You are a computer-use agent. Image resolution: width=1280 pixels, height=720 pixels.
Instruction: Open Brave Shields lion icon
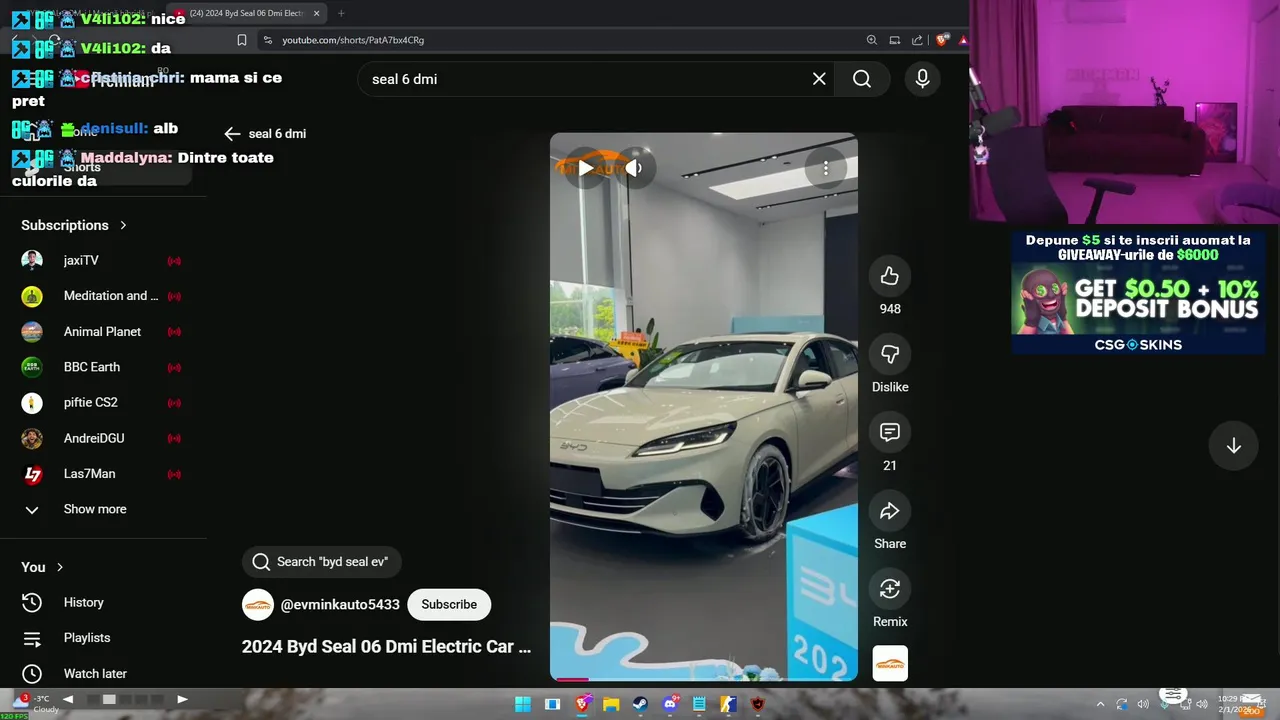pyautogui.click(x=942, y=40)
